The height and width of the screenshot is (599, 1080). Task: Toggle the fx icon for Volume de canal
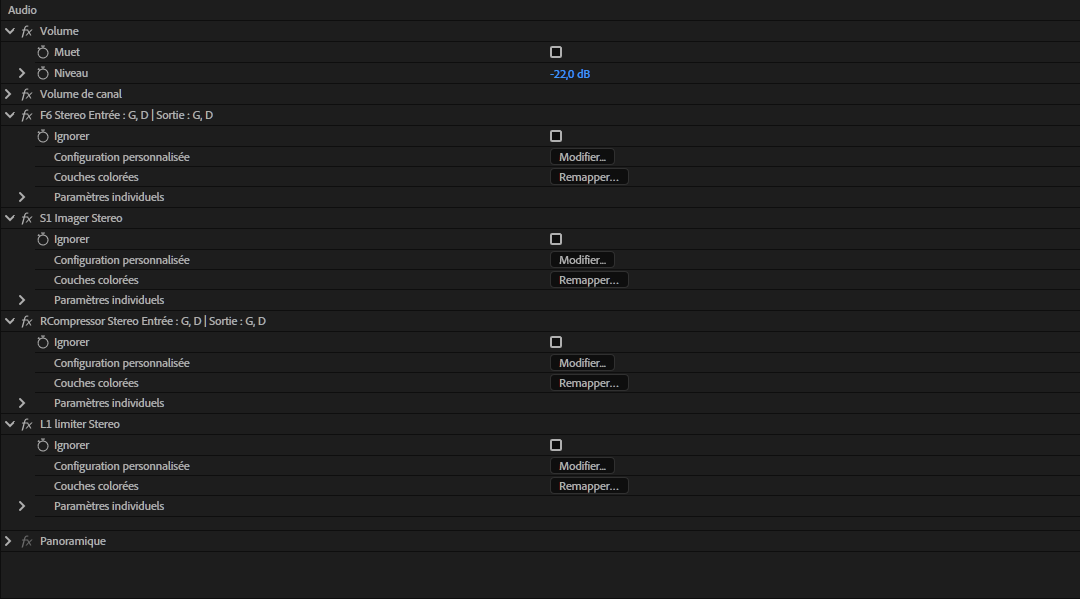point(27,94)
